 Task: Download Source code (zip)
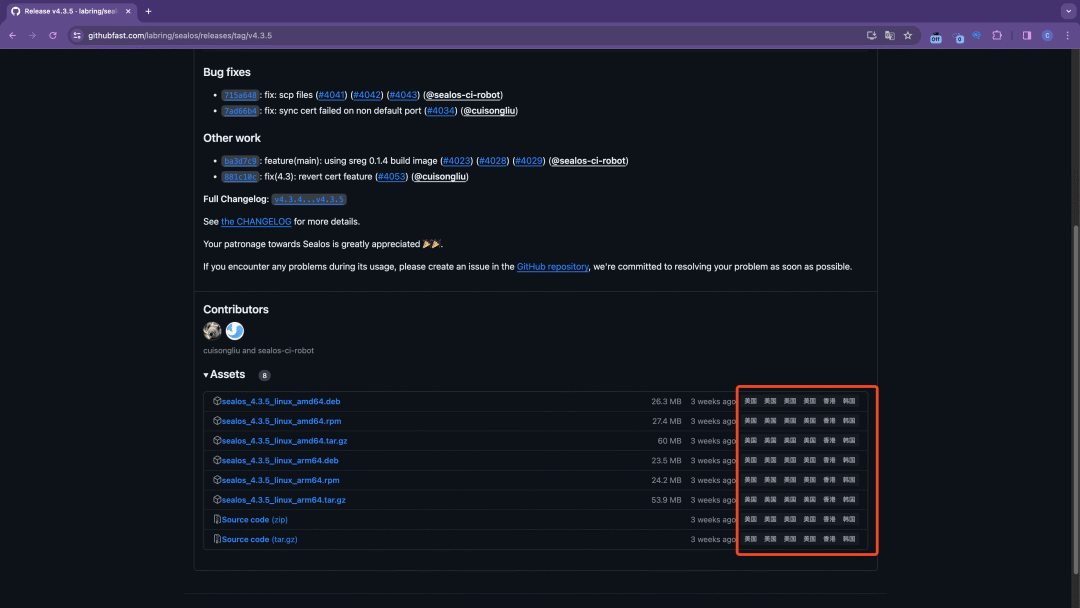255,520
